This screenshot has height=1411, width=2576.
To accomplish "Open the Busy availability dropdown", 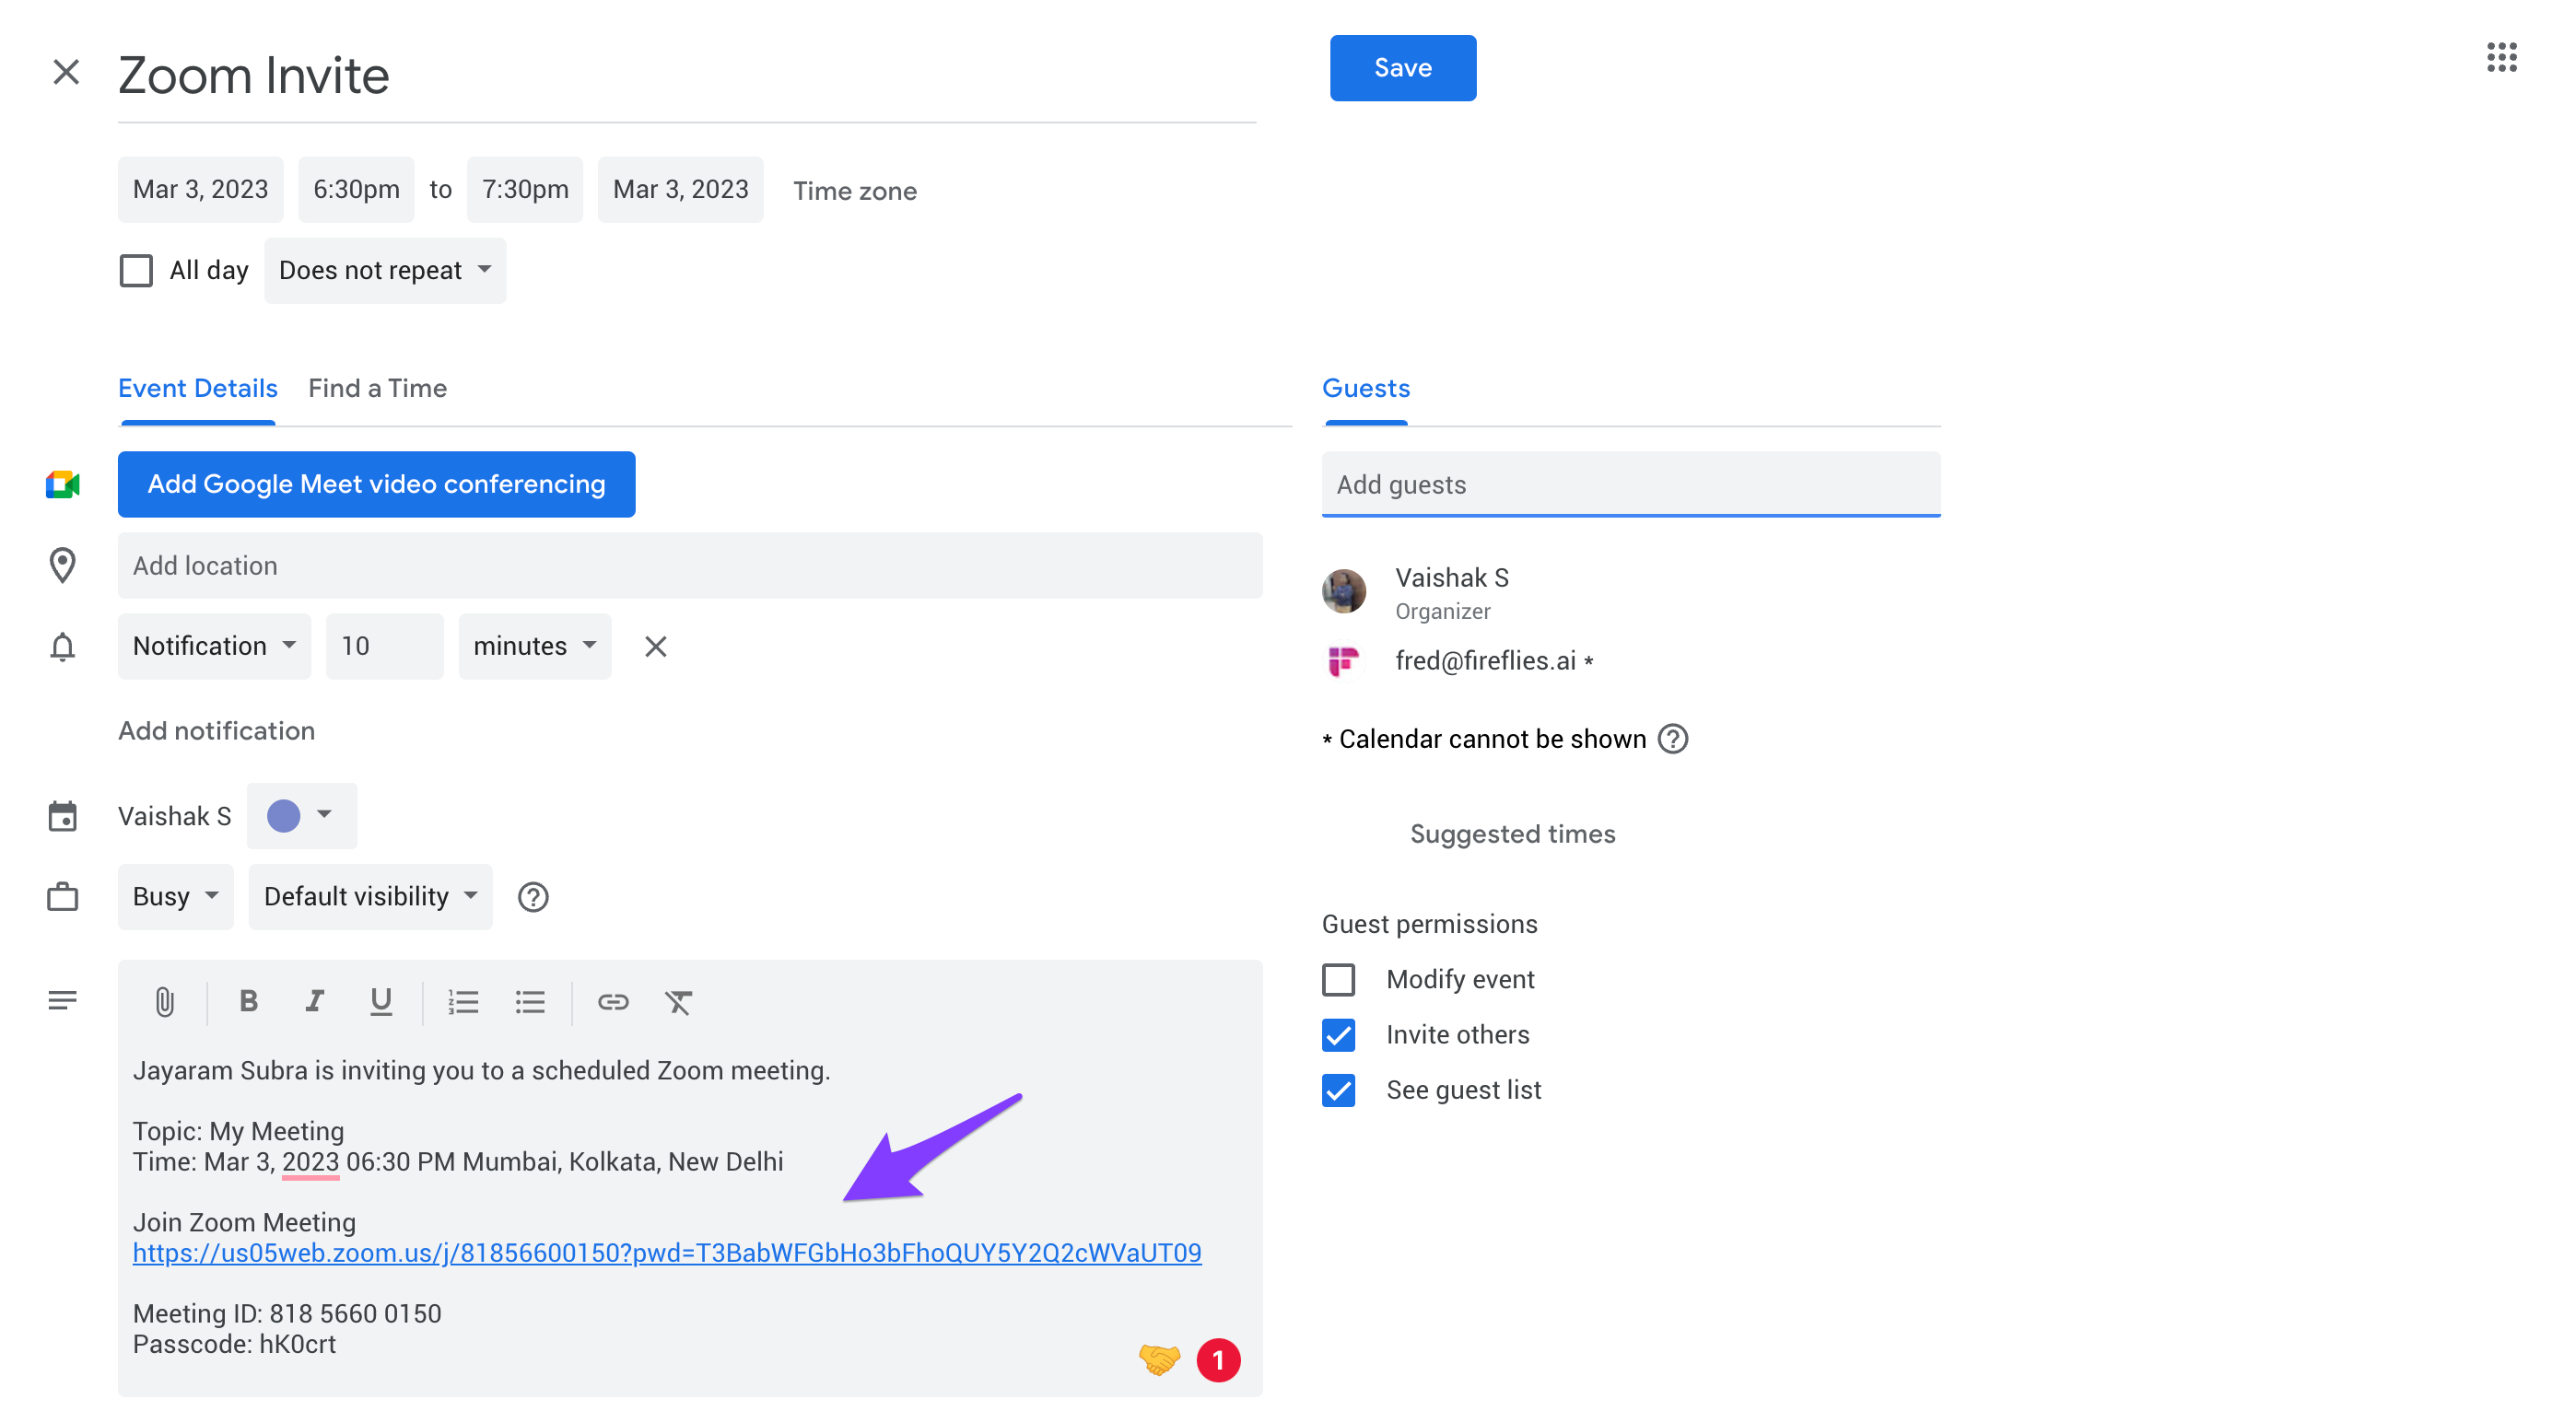I will coord(175,897).
